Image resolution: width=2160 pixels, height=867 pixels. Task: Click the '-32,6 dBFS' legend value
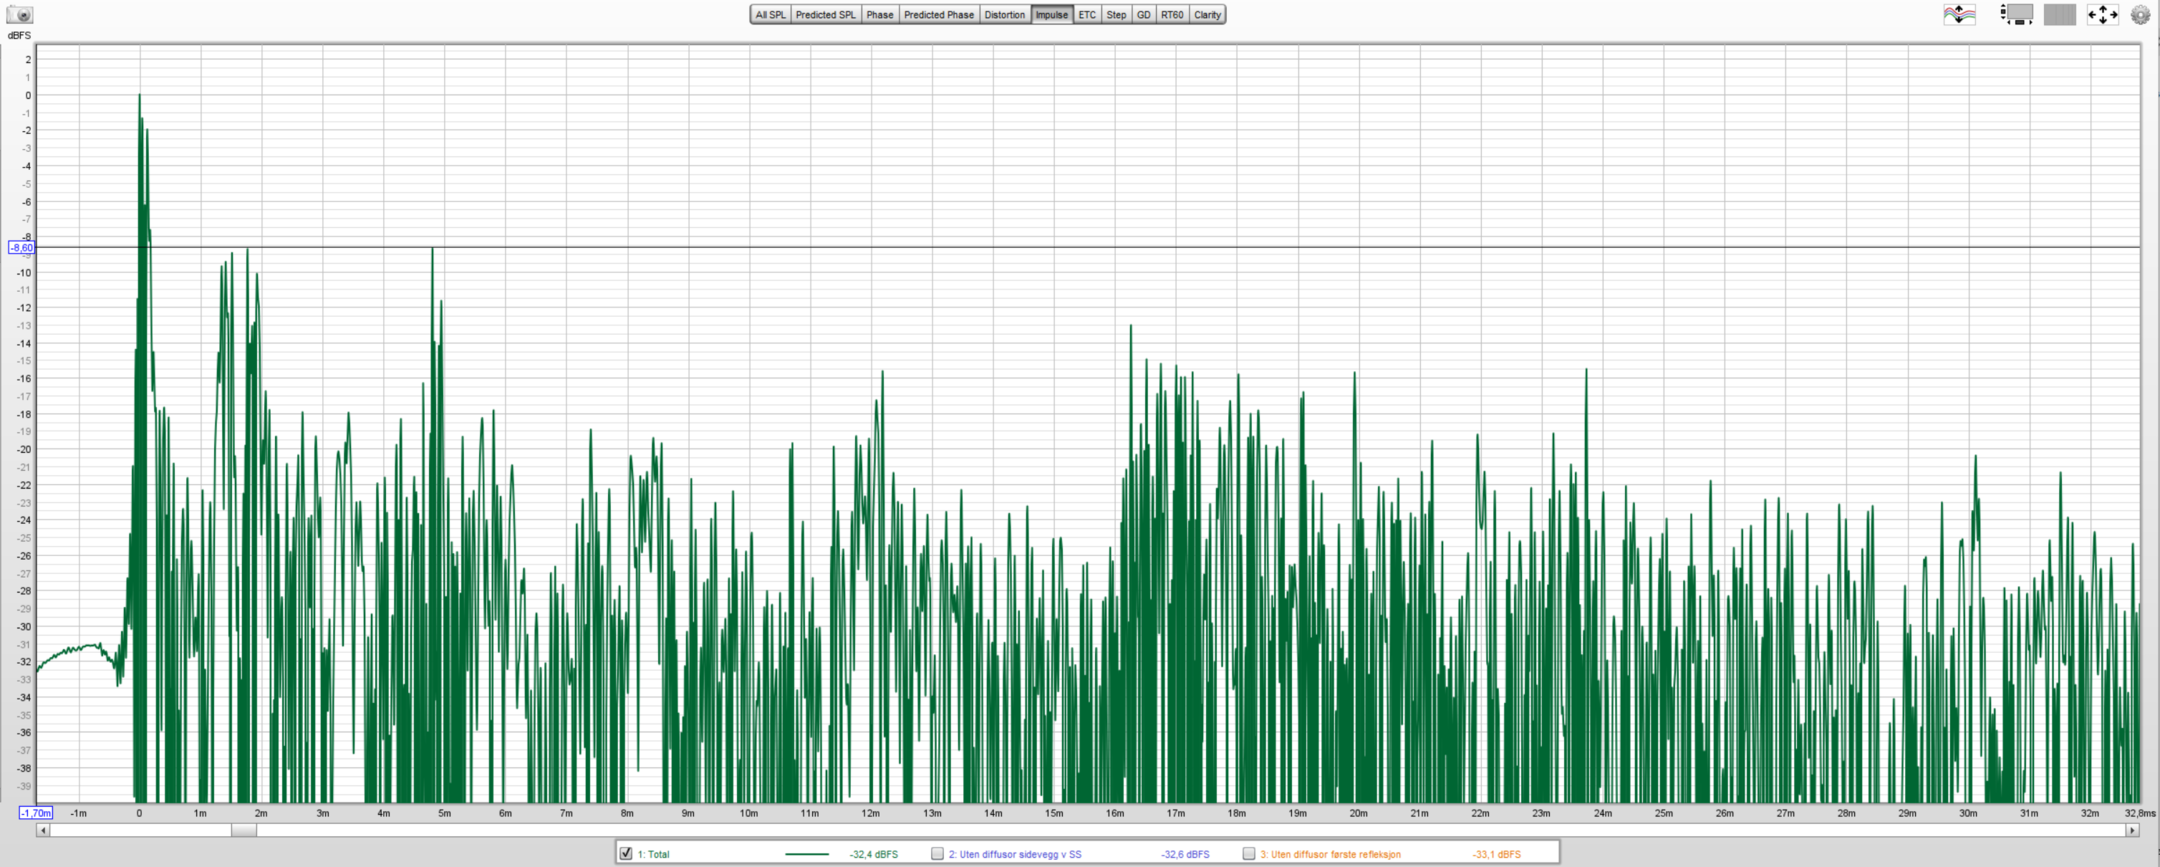pos(1185,854)
